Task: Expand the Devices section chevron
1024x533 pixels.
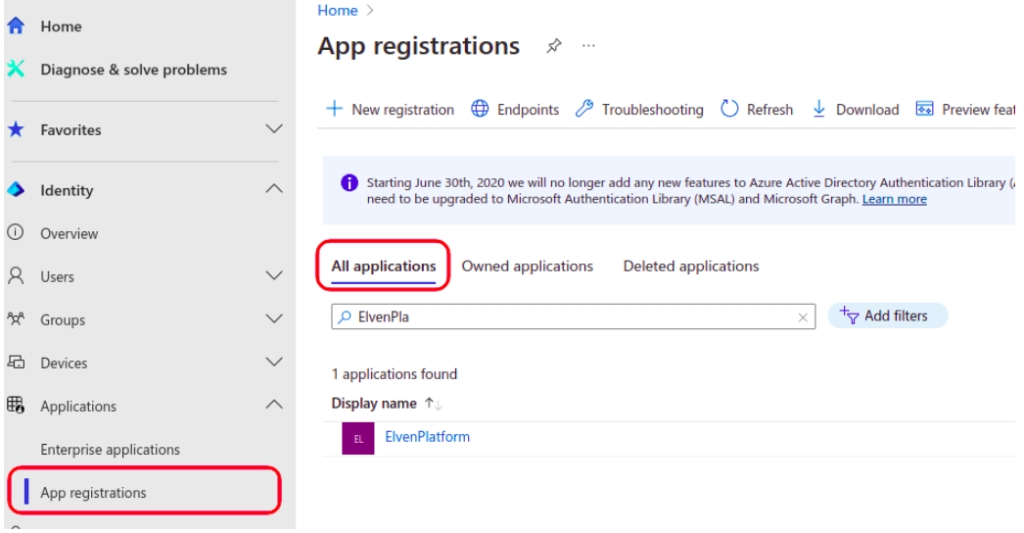Action: [273, 362]
